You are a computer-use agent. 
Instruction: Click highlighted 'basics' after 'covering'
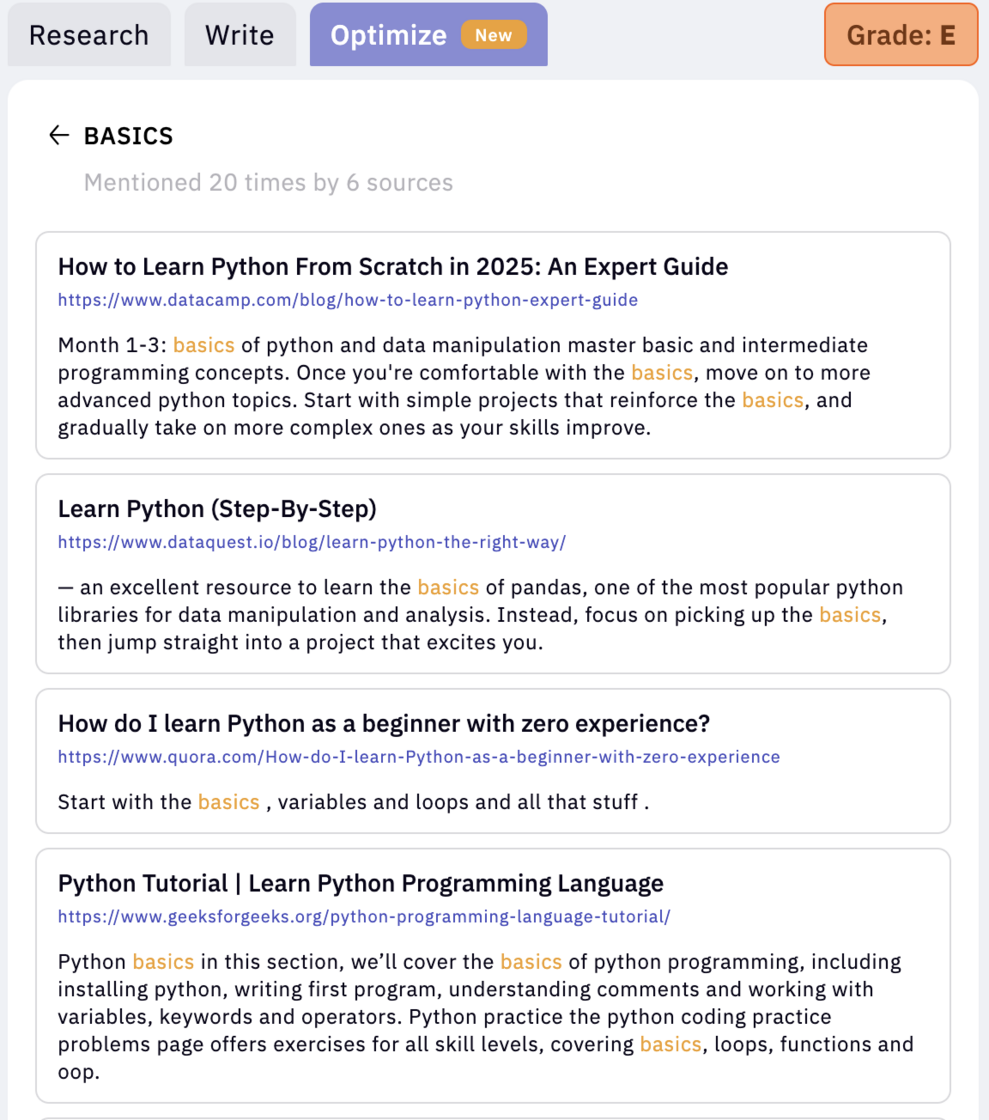coord(671,1044)
